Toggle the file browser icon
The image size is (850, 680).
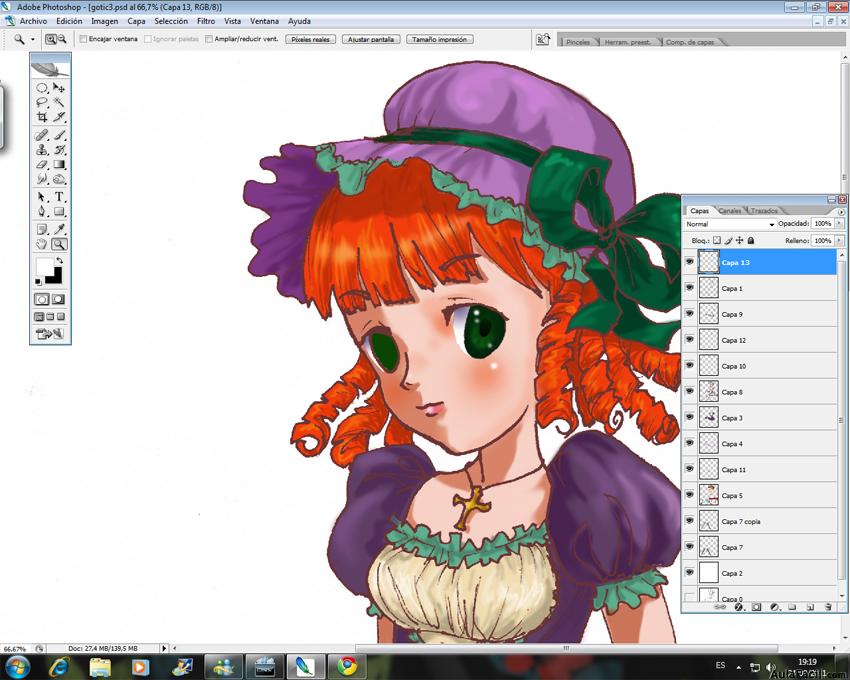[543, 40]
